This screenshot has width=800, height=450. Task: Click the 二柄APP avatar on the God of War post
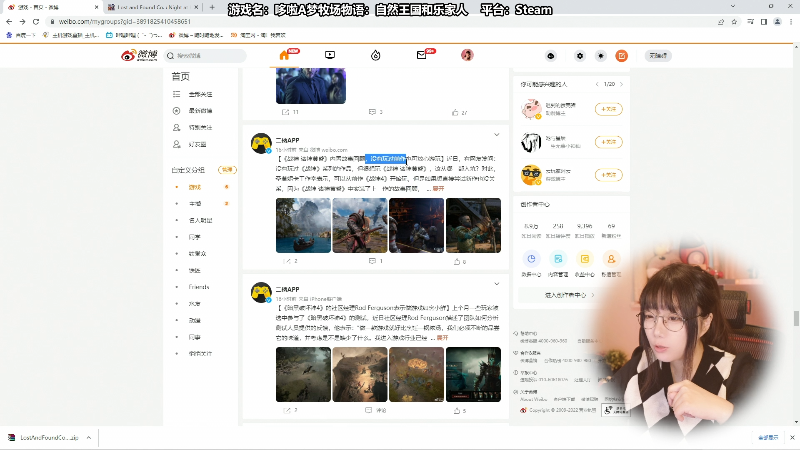(261, 143)
